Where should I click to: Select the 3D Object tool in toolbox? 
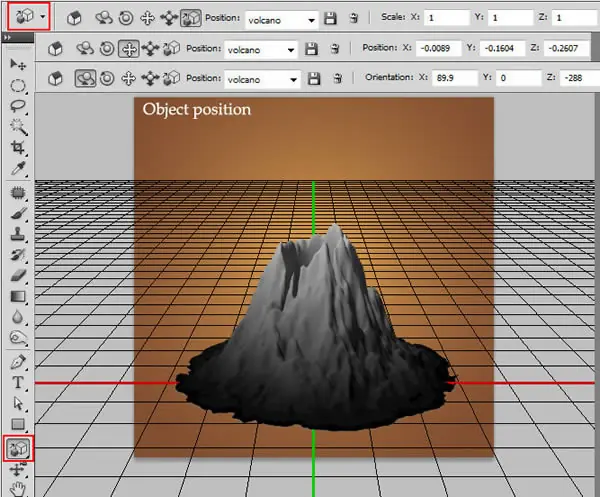[x=18, y=448]
